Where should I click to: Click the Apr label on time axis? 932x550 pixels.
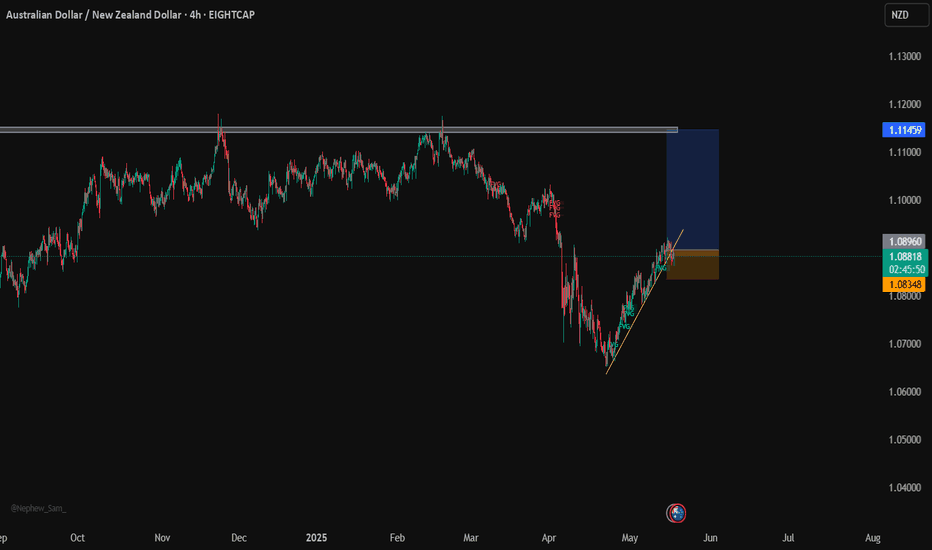(x=549, y=538)
